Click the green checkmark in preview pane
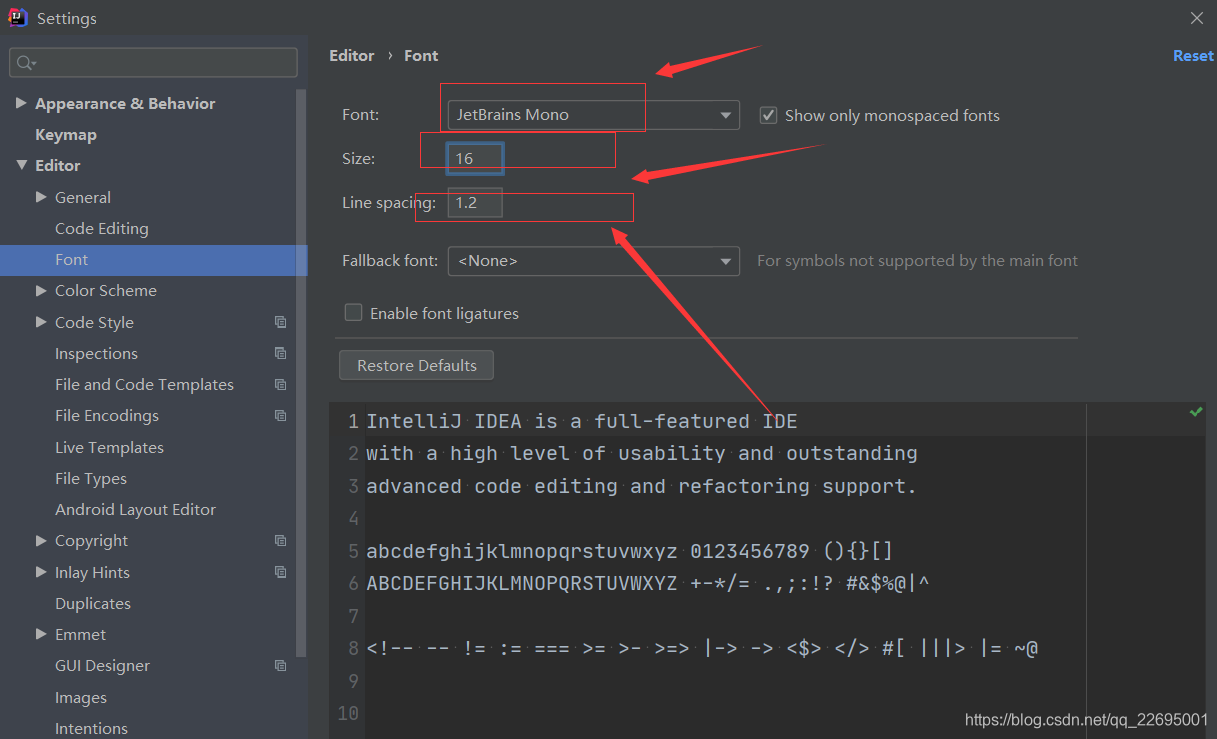 coord(1195,412)
